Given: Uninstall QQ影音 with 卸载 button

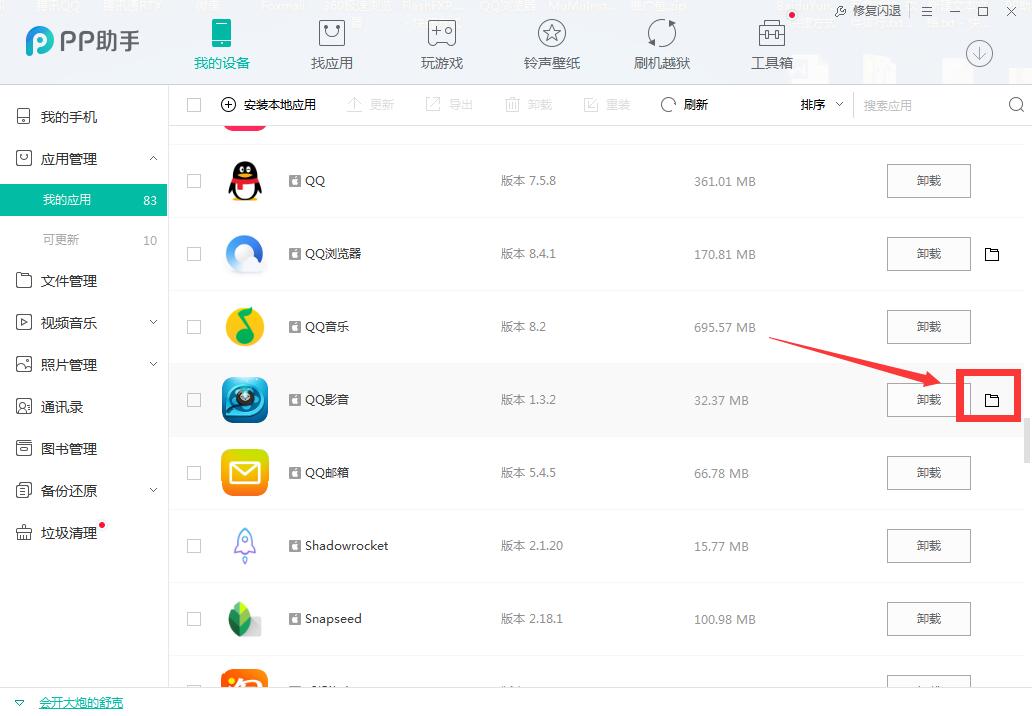Looking at the screenshot, I should pos(929,400).
